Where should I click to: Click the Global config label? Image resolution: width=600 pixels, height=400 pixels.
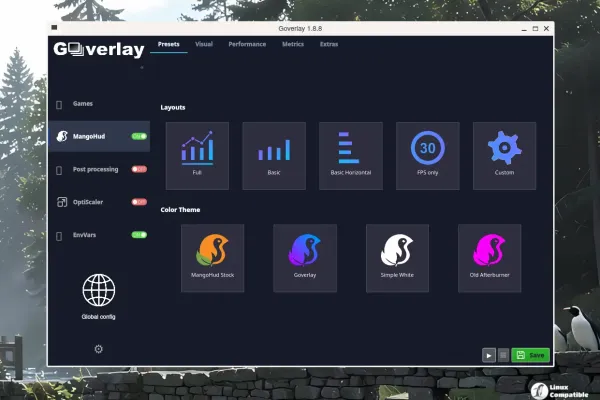tap(98, 317)
